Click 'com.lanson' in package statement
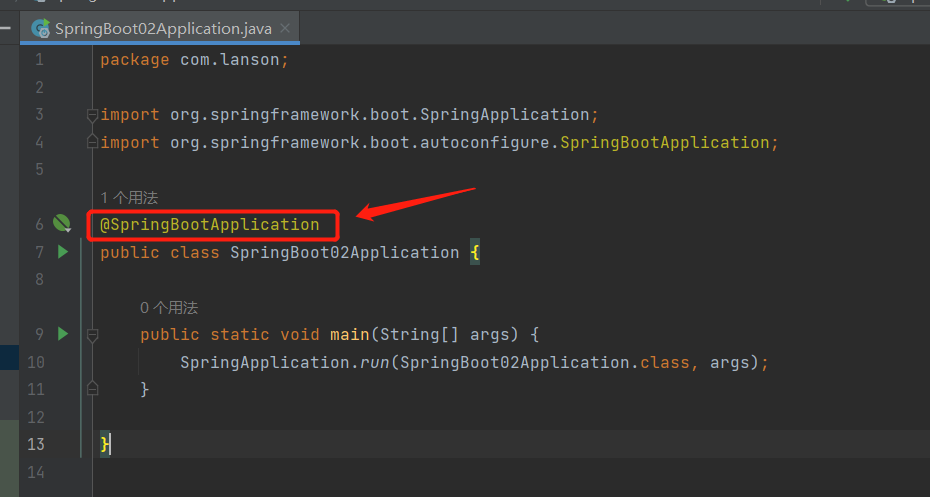This screenshot has width=930, height=497. [230, 60]
